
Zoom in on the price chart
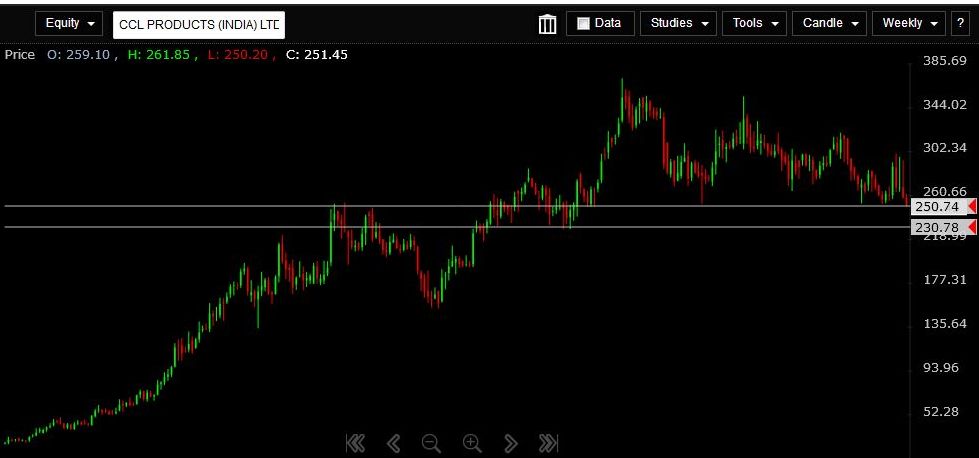click(x=472, y=443)
